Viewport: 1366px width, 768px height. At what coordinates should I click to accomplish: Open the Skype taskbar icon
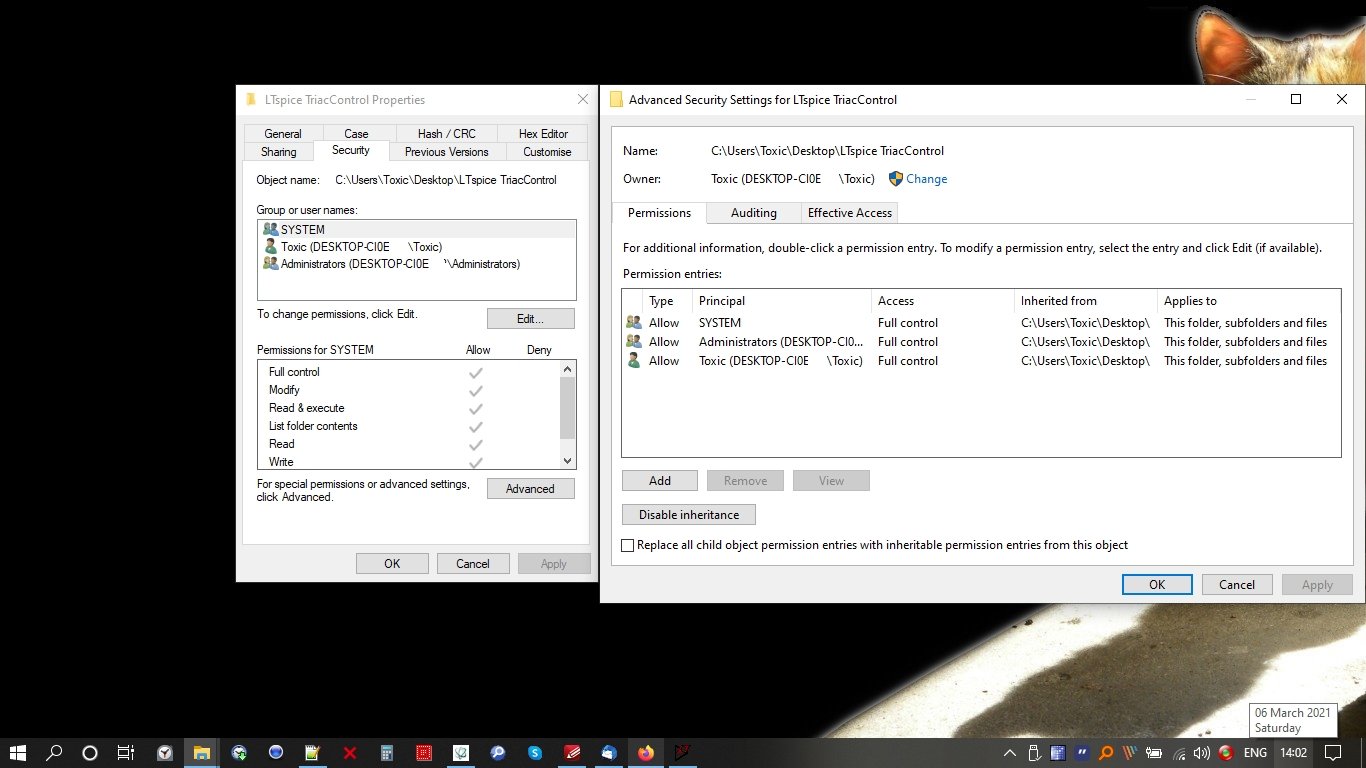(535, 752)
